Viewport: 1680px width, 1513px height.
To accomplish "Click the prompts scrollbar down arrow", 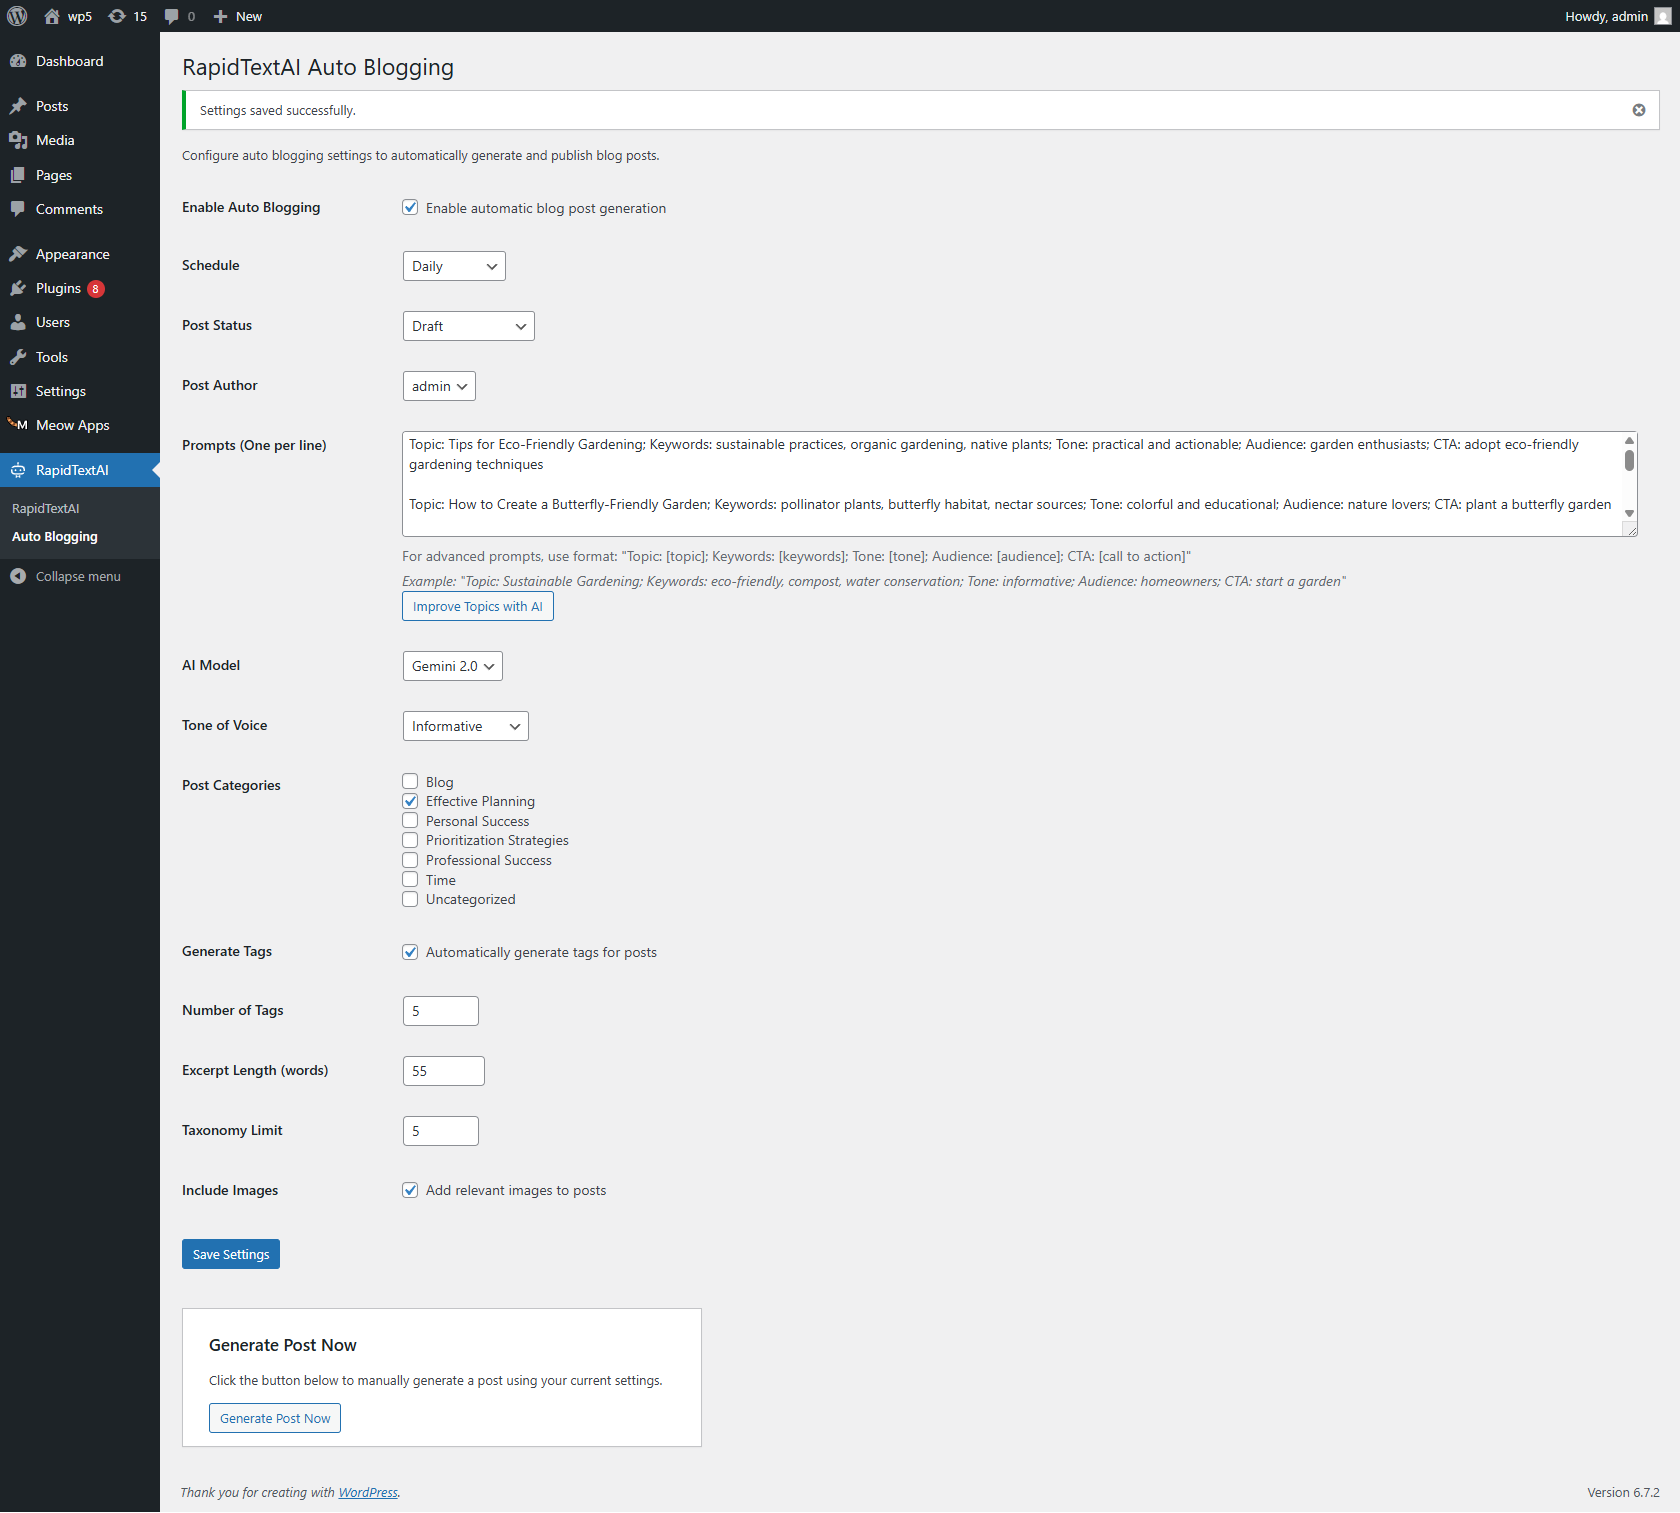I will 1629,513.
